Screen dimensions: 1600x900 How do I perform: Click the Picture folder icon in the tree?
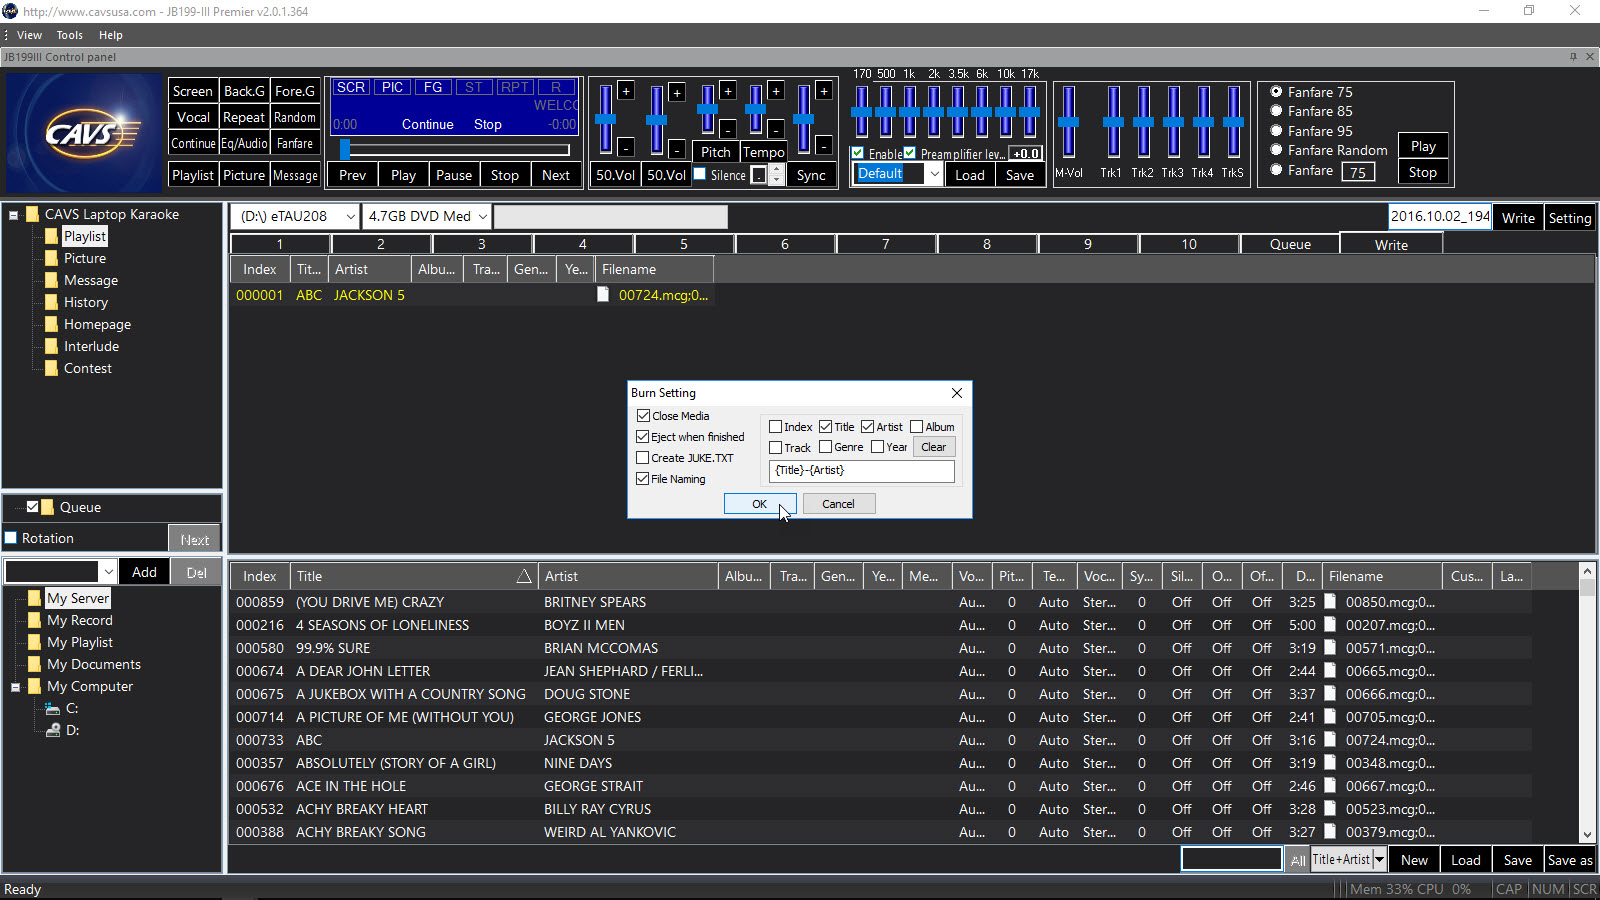[x=51, y=258]
